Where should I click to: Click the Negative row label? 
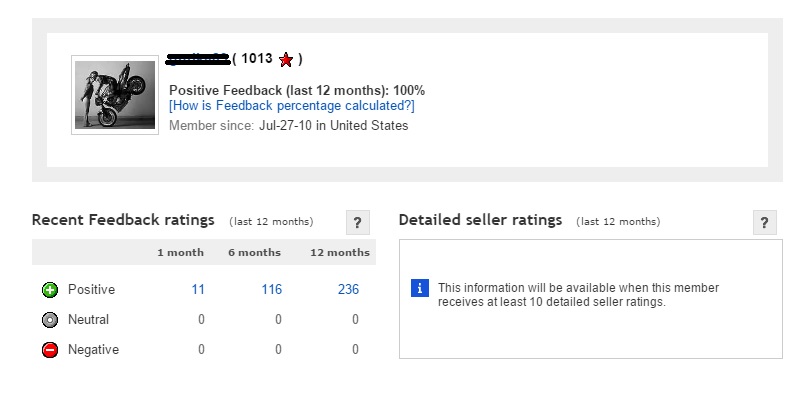point(93,350)
